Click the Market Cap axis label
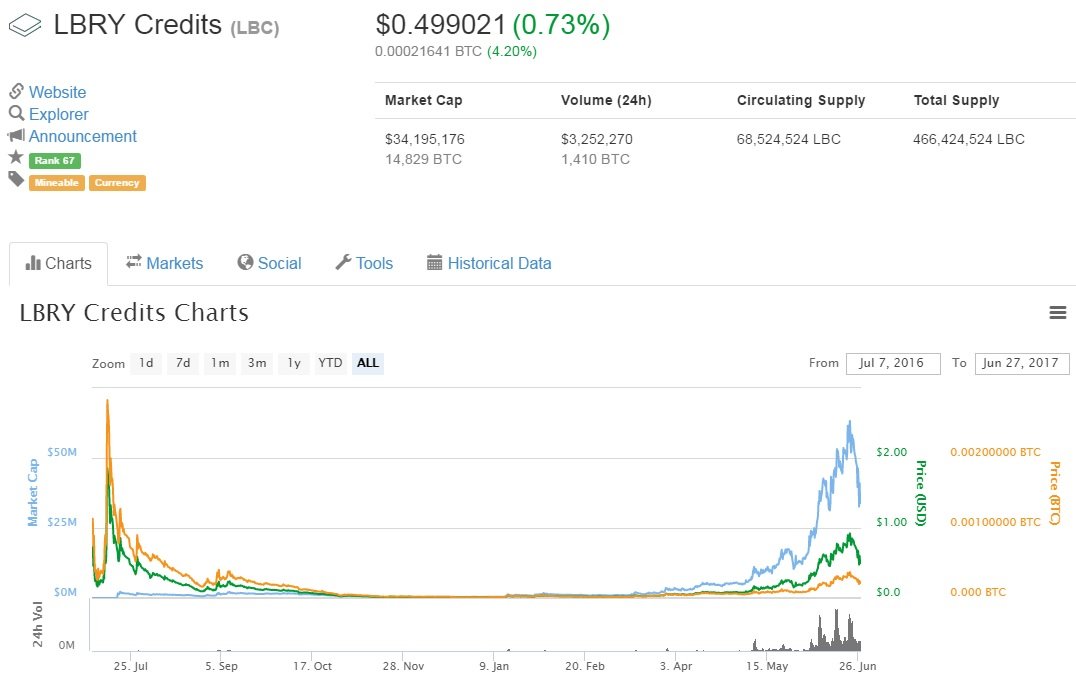Viewport: 1076px width, 682px height. pos(32,493)
